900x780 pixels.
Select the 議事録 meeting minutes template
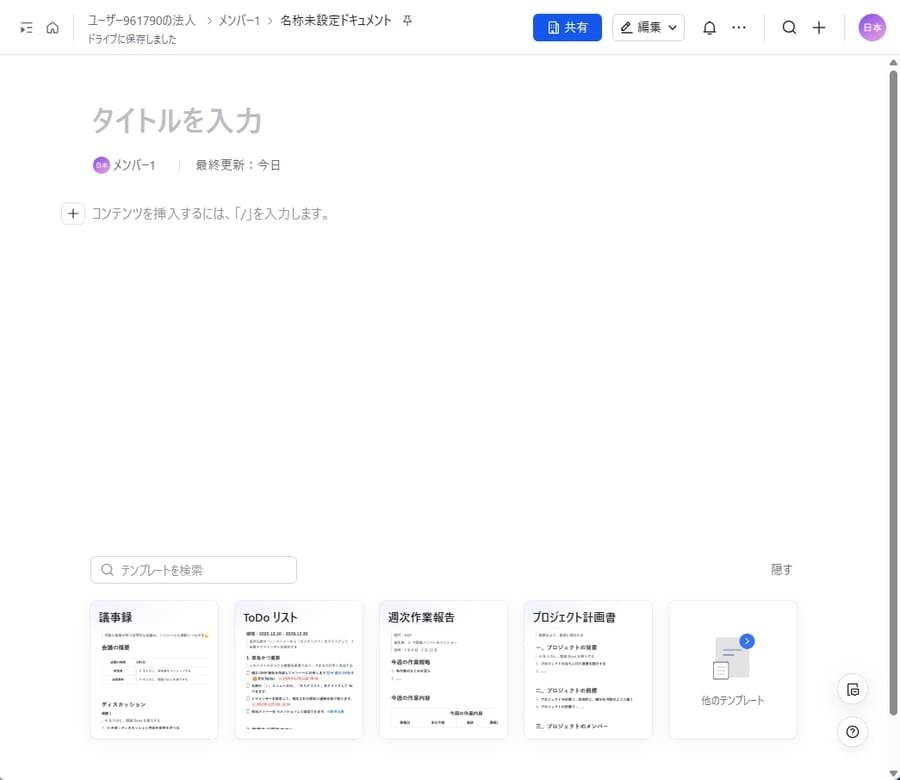pyautogui.click(x=153, y=670)
